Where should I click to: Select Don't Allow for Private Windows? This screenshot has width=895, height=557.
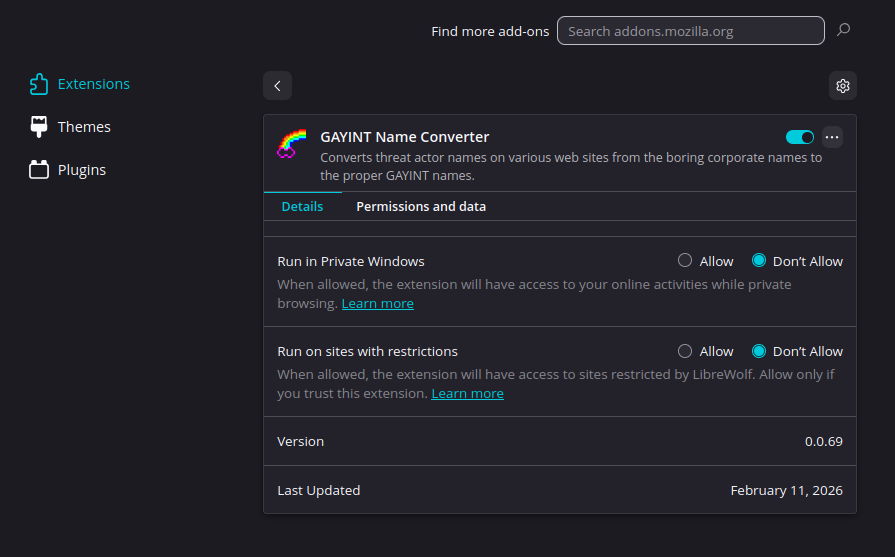pyautogui.click(x=759, y=261)
